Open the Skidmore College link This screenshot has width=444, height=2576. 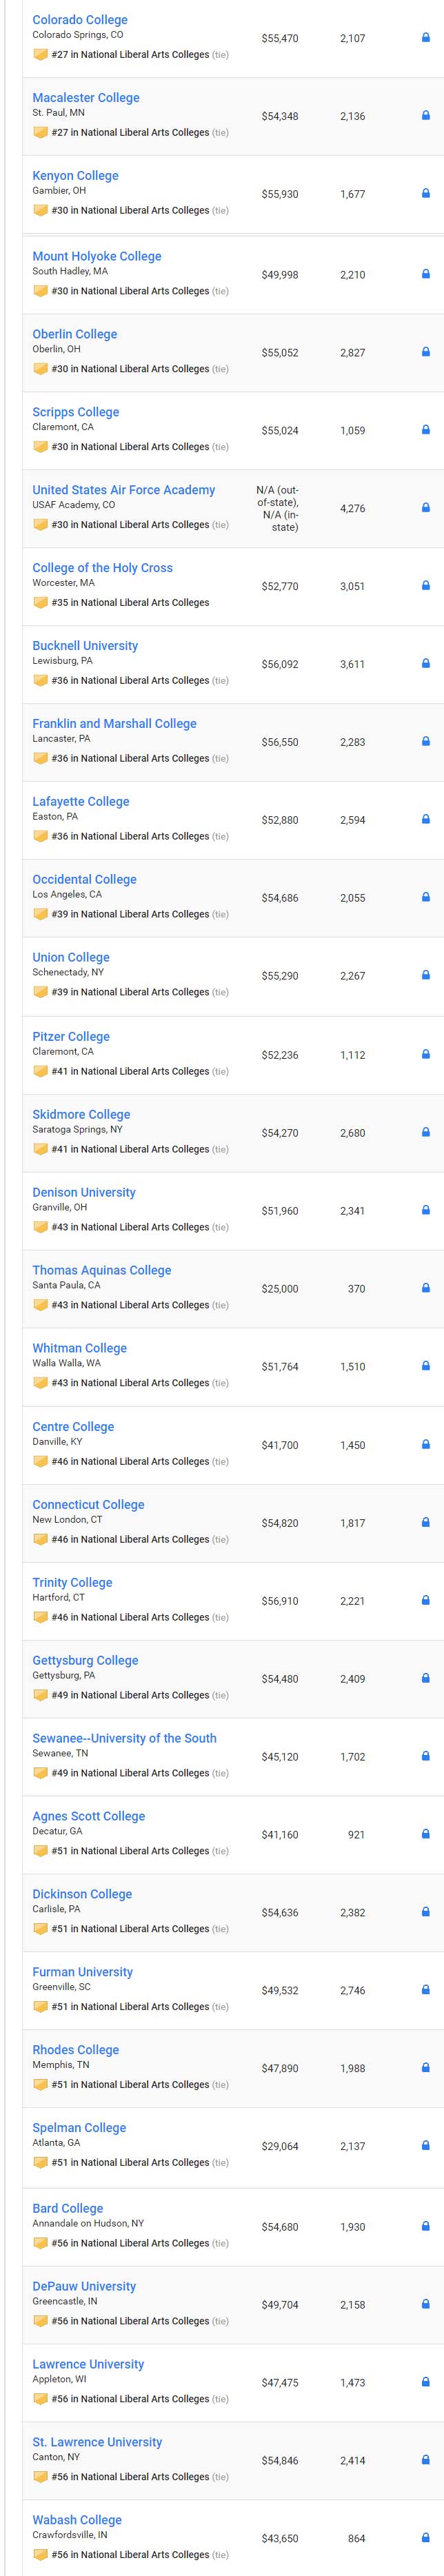pos(81,1114)
